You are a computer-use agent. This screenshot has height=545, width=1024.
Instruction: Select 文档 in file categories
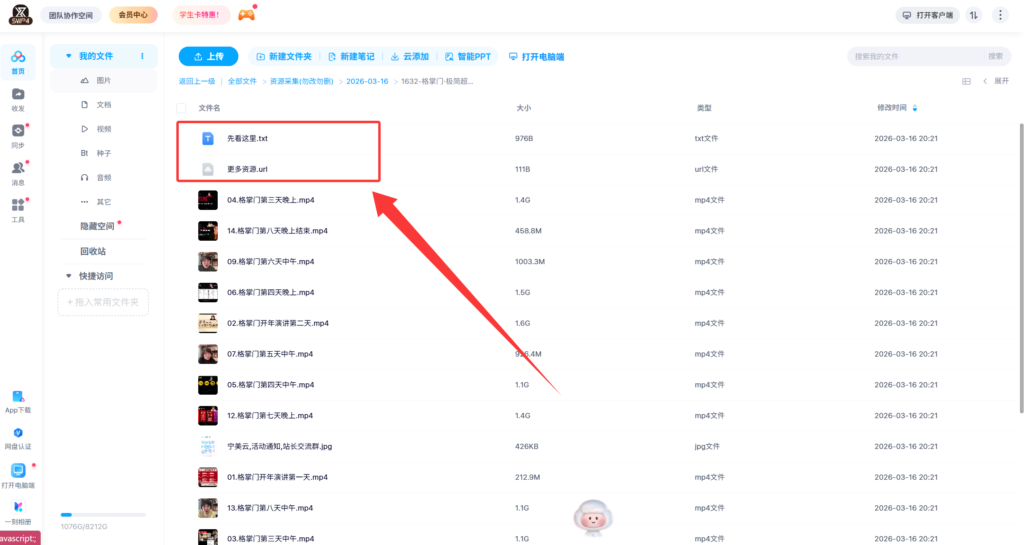point(104,104)
